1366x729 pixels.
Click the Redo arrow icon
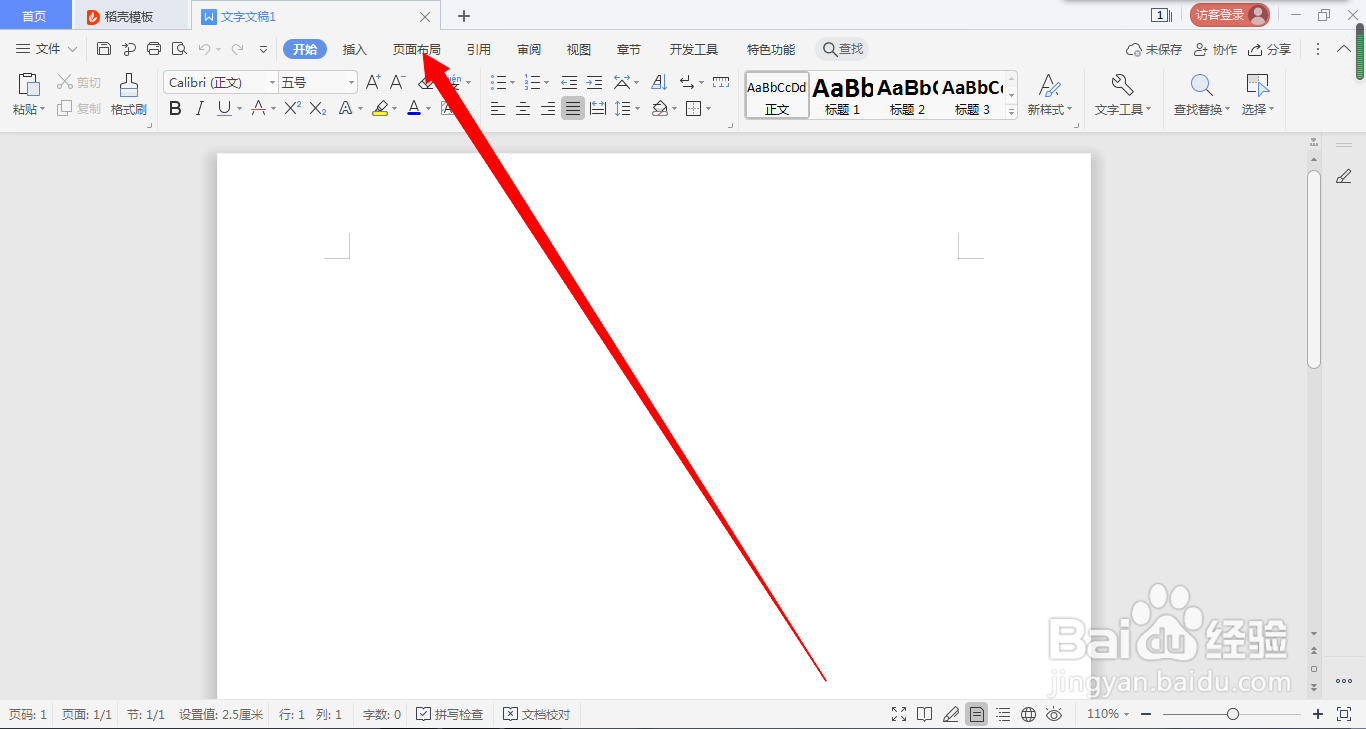[x=237, y=49]
